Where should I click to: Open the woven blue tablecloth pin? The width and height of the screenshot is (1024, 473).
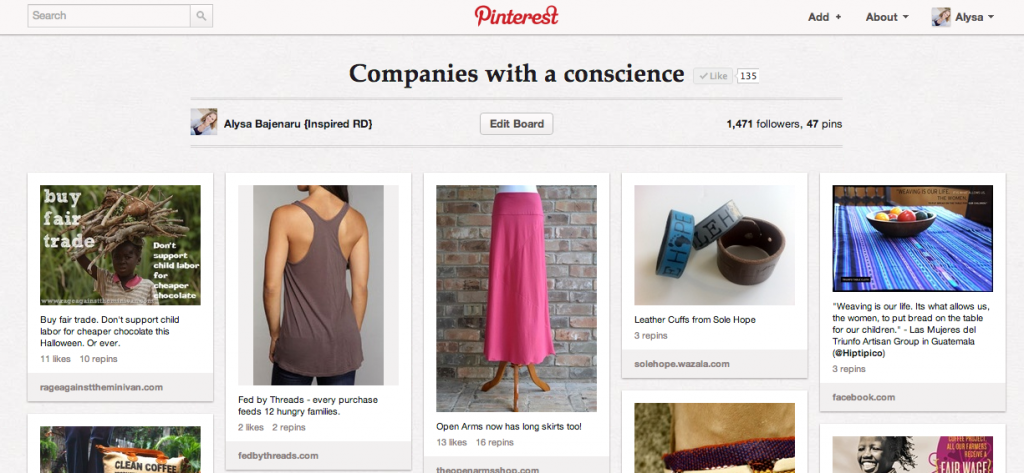coord(912,238)
